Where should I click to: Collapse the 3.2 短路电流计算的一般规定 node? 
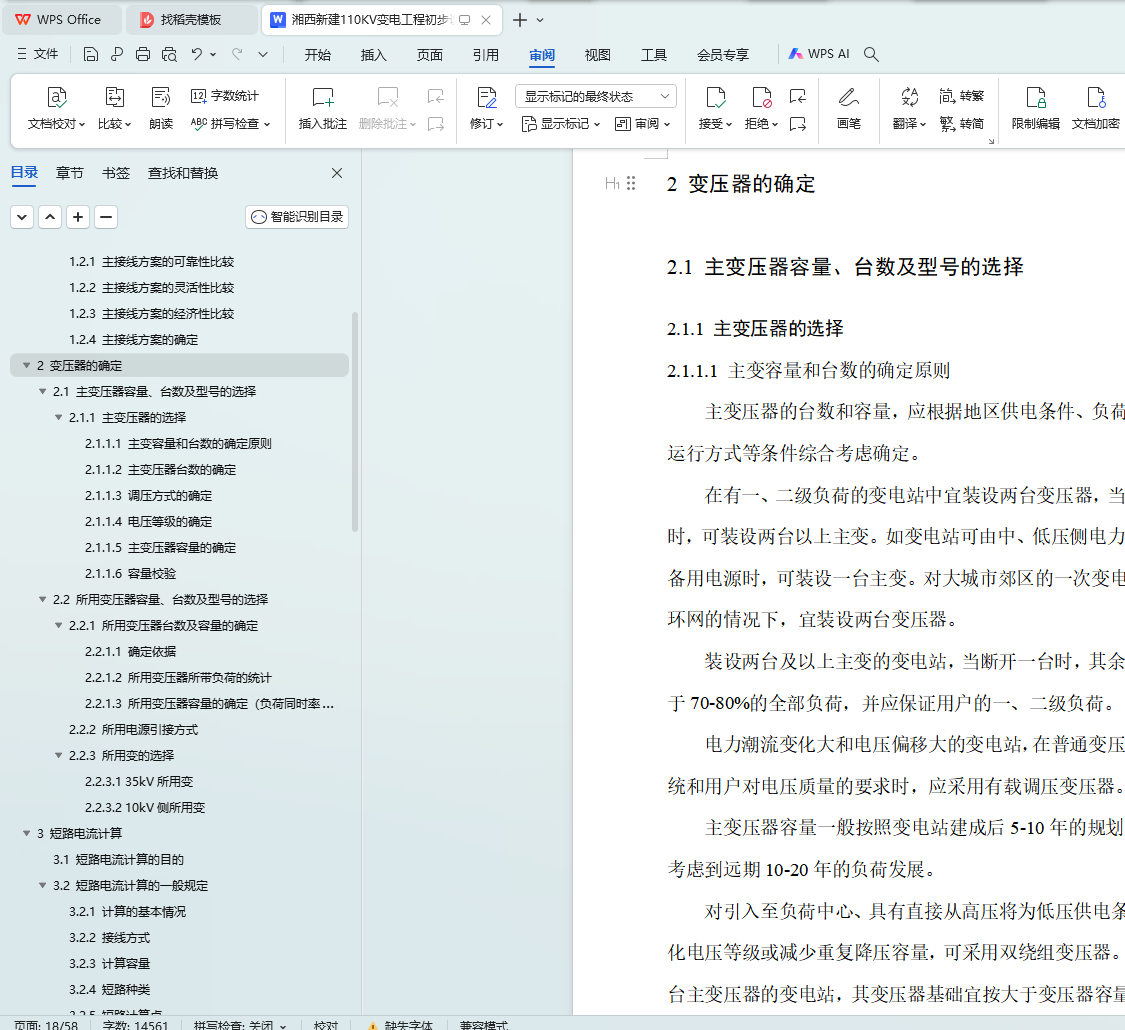42,886
